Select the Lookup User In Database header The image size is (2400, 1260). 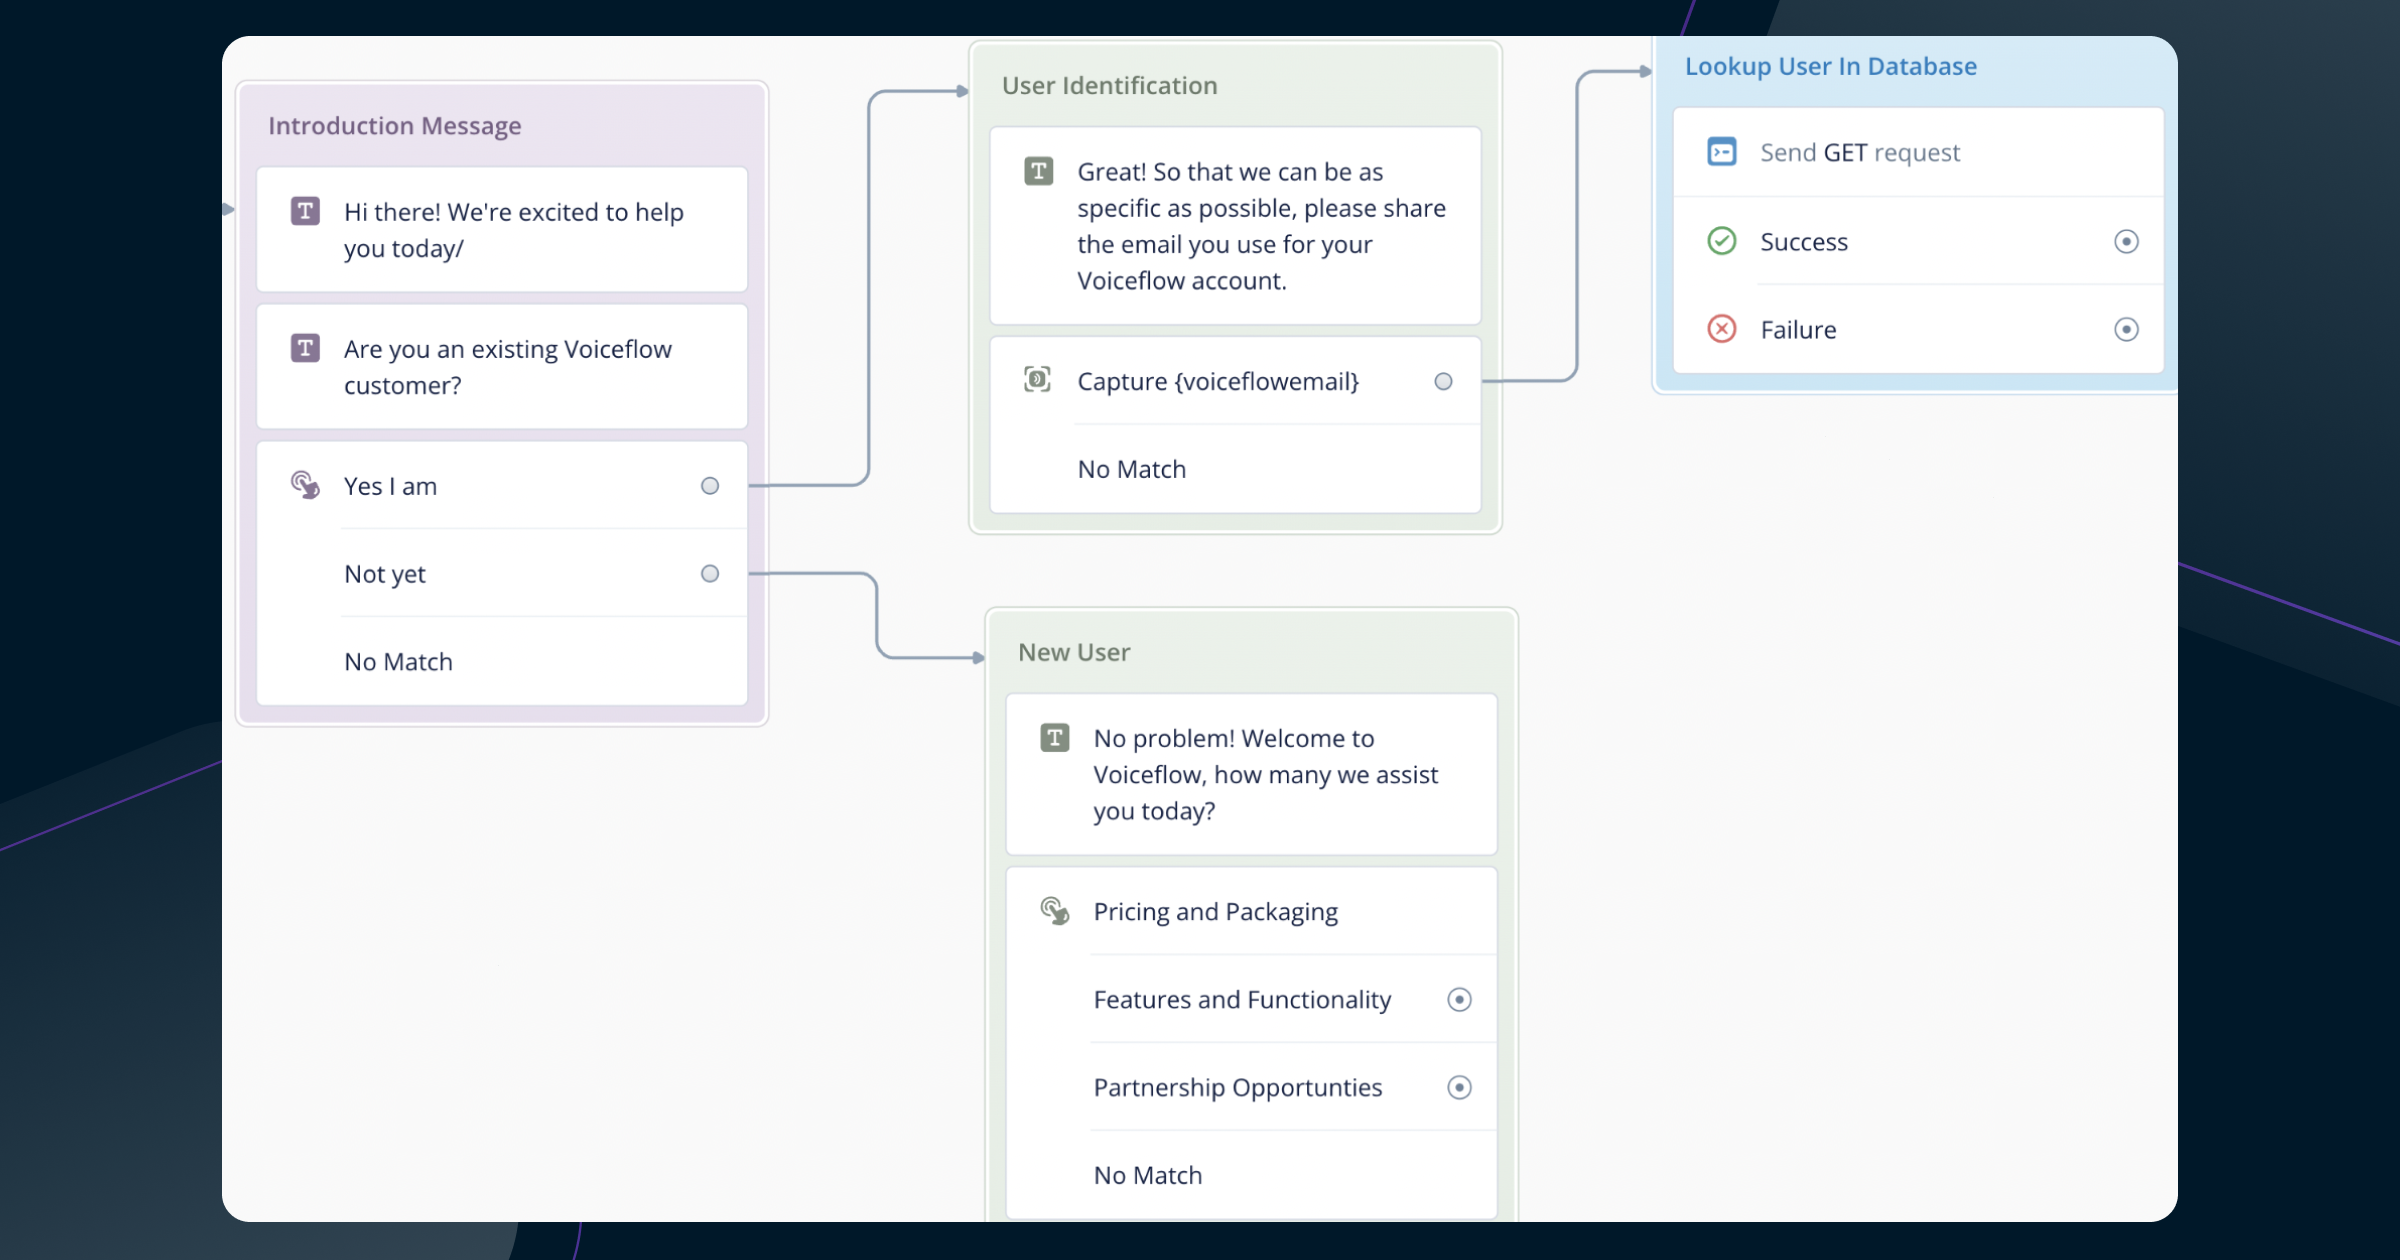point(1830,67)
